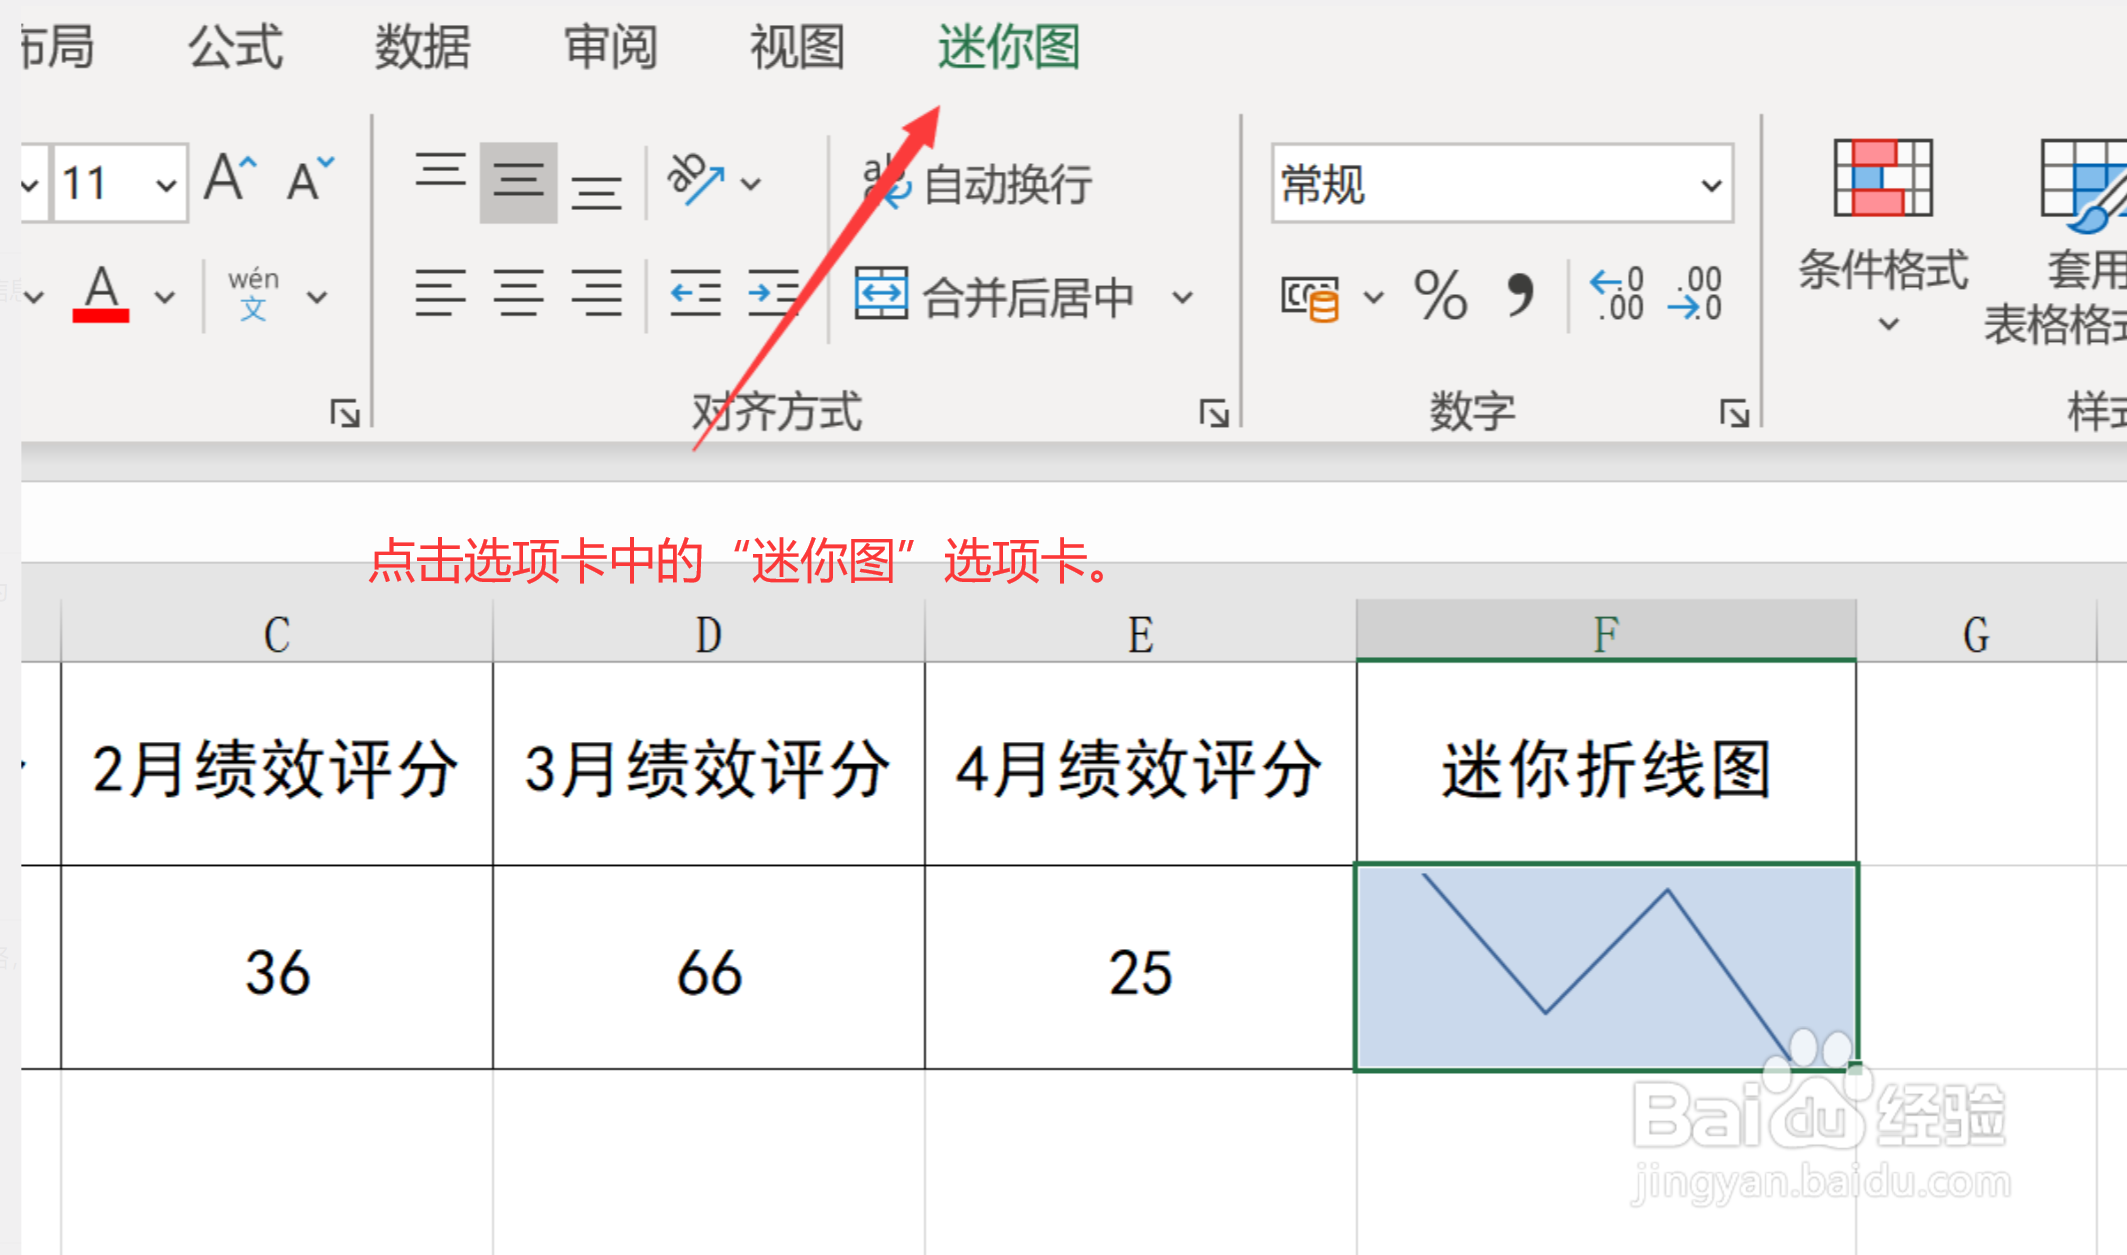Viewport: 2127px width, 1255px height.
Task: Open the font color dropdown arrow
Action: pos(162,296)
